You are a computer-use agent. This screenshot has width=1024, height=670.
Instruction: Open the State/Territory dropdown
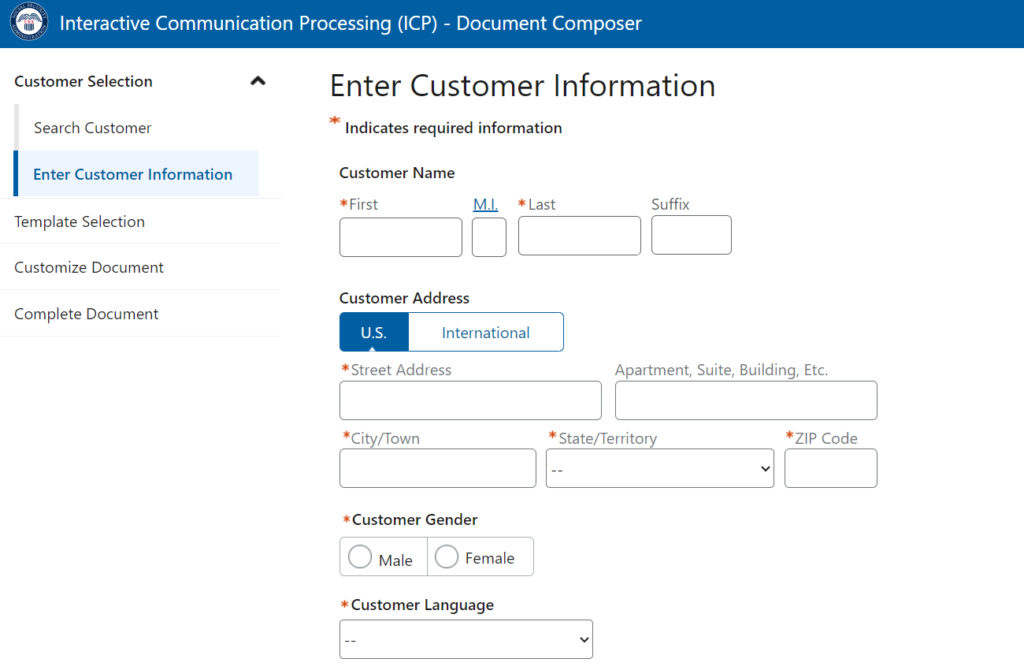pos(660,468)
